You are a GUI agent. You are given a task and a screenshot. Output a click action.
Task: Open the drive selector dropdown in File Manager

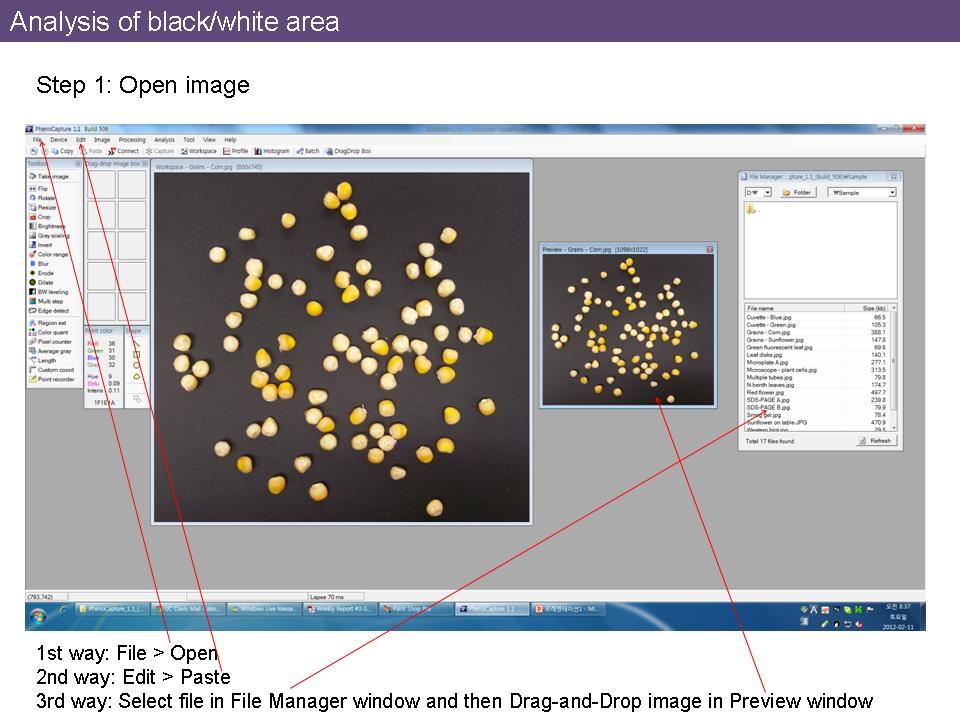[758, 192]
